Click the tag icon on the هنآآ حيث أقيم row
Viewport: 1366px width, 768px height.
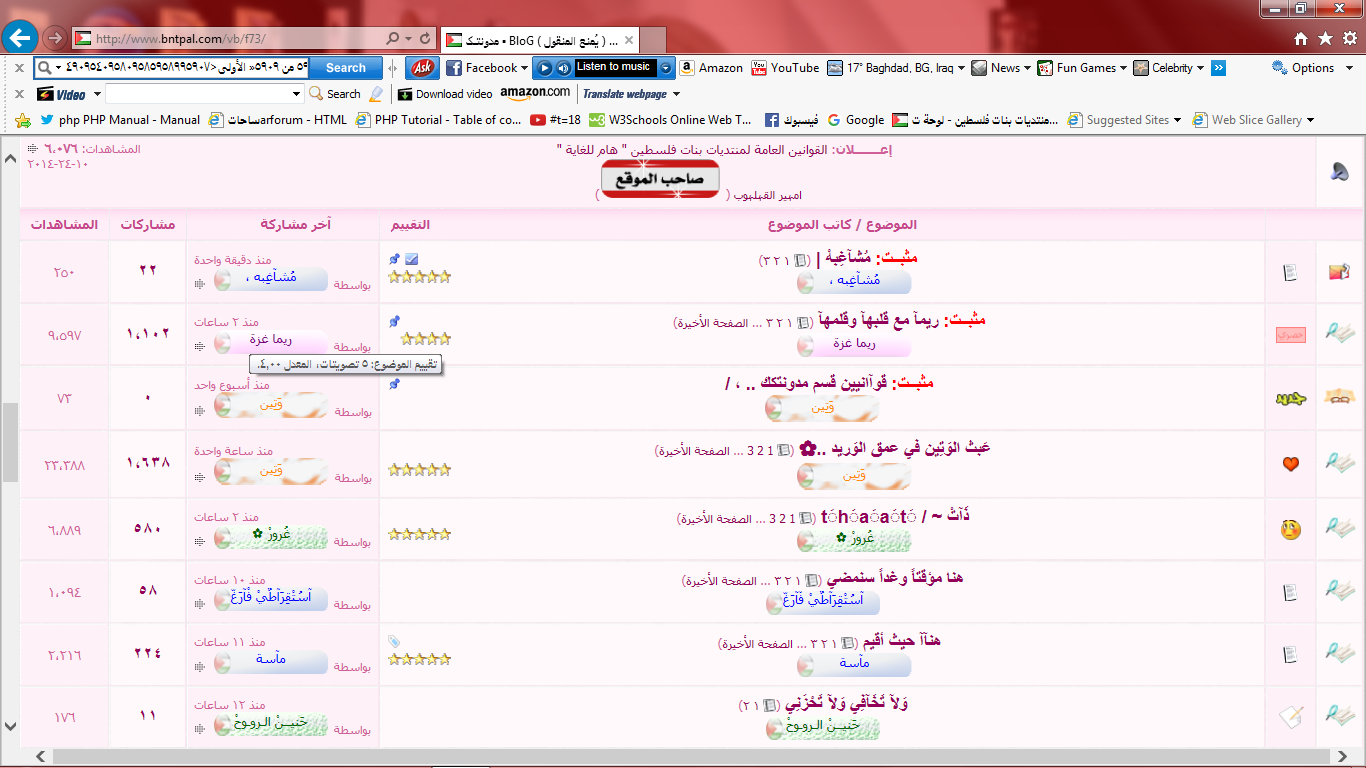tap(394, 641)
